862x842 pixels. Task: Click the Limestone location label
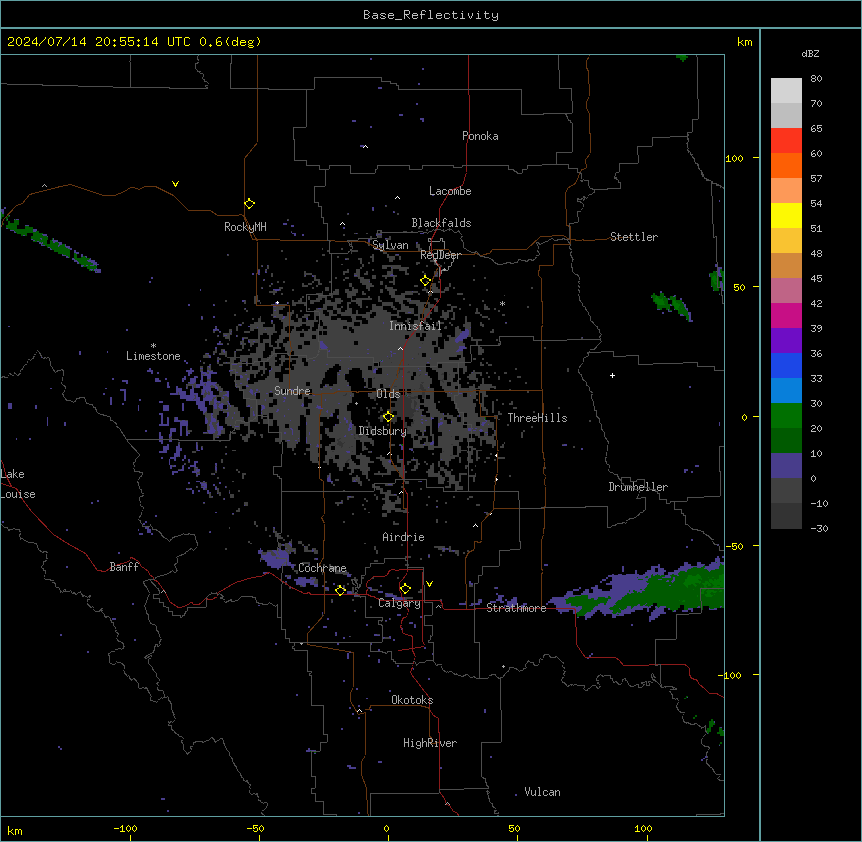[x=153, y=356]
